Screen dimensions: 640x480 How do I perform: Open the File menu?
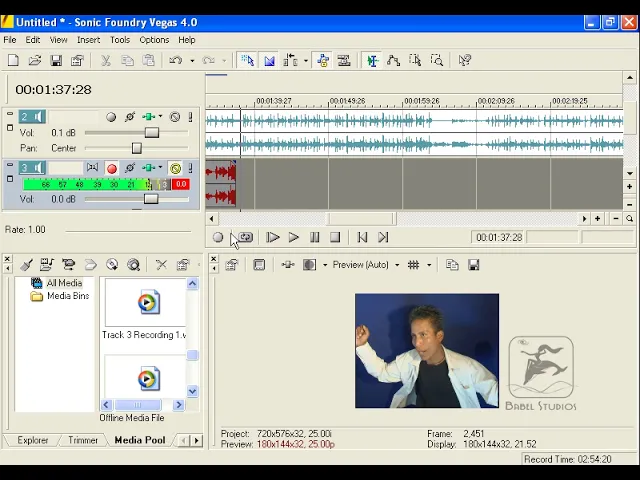tap(10, 40)
